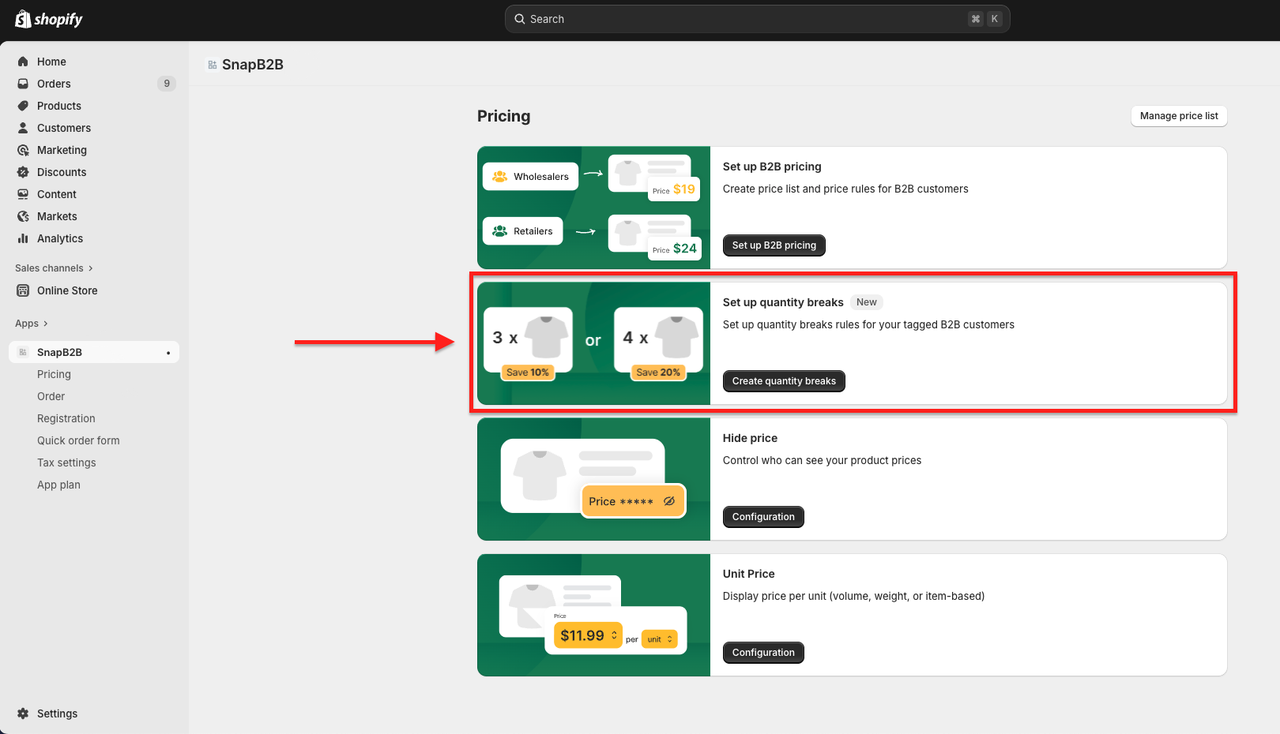This screenshot has height=734, width=1280.
Task: Click the Online Store icon
Action: (x=23, y=291)
